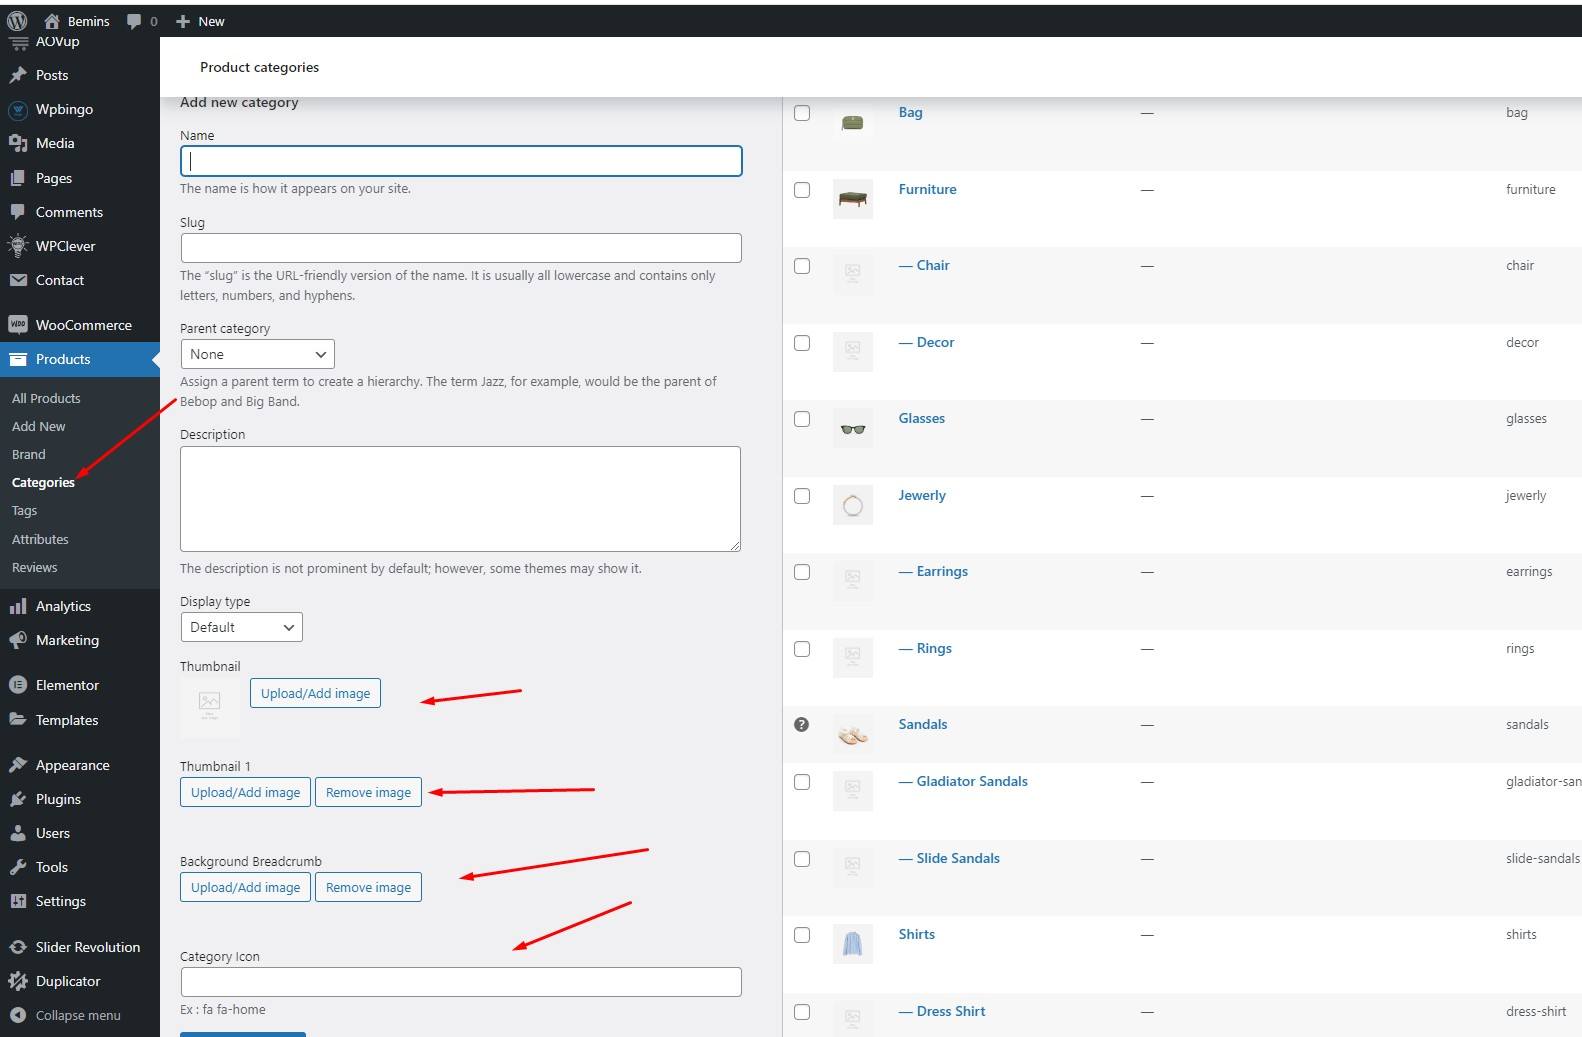Screen dimensions: 1582x1037
Task: Click Upload/Add image under Thumbnail
Action: point(315,693)
